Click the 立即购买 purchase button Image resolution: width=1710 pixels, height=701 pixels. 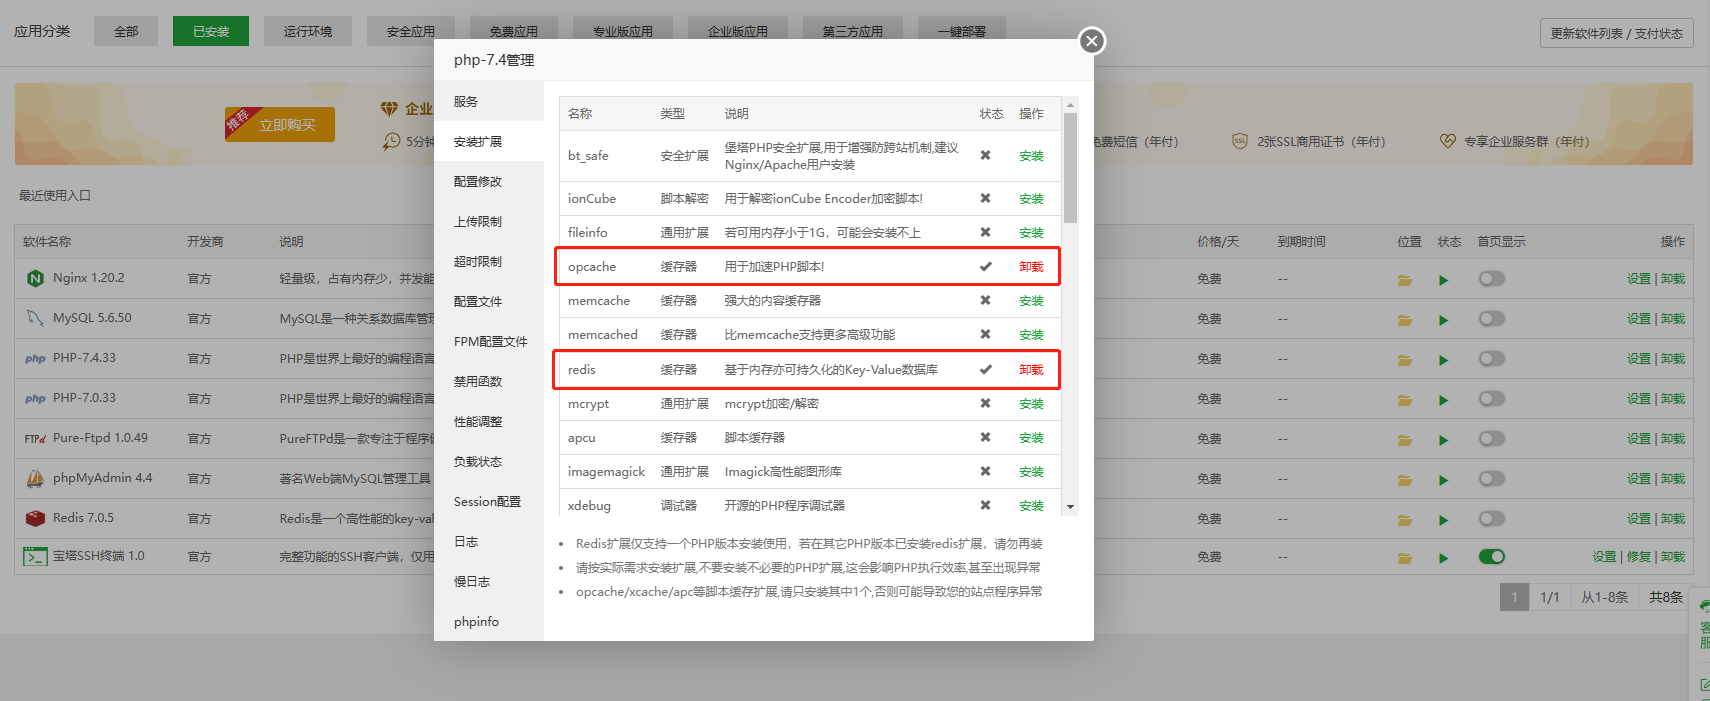click(280, 125)
